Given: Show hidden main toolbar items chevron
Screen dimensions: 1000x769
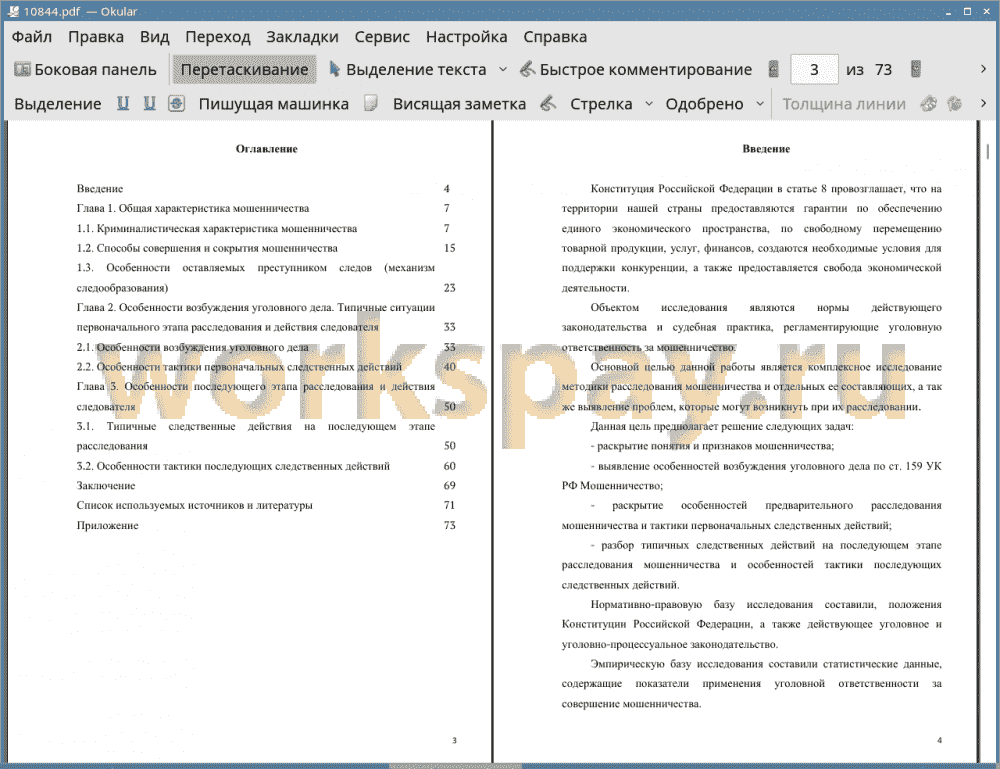Looking at the screenshot, I should tap(983, 69).
